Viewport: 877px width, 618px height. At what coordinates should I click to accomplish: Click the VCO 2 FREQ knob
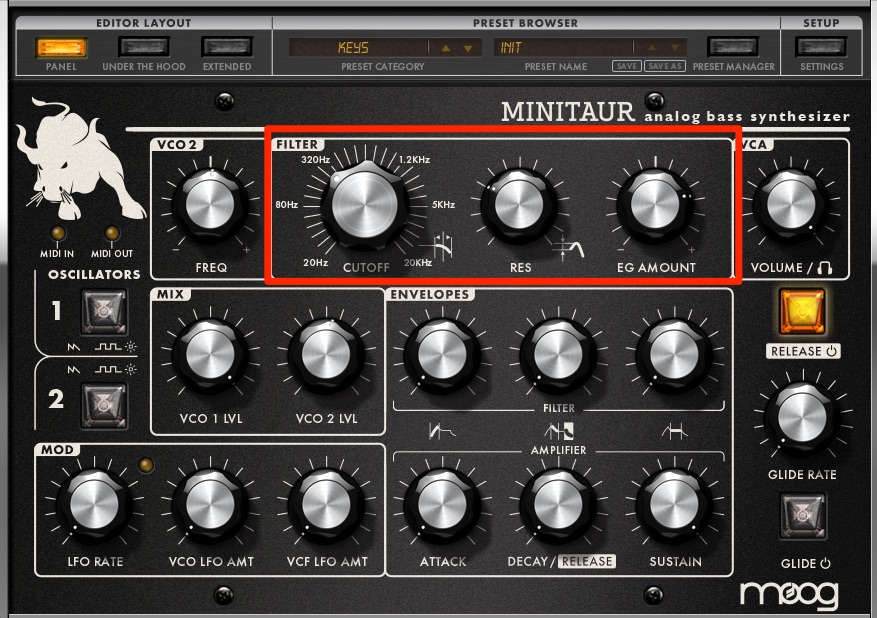tap(210, 205)
